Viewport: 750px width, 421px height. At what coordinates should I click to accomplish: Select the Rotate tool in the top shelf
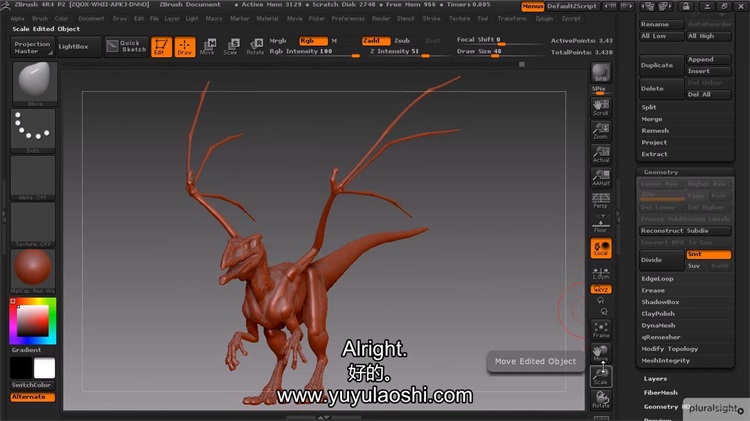click(x=255, y=47)
